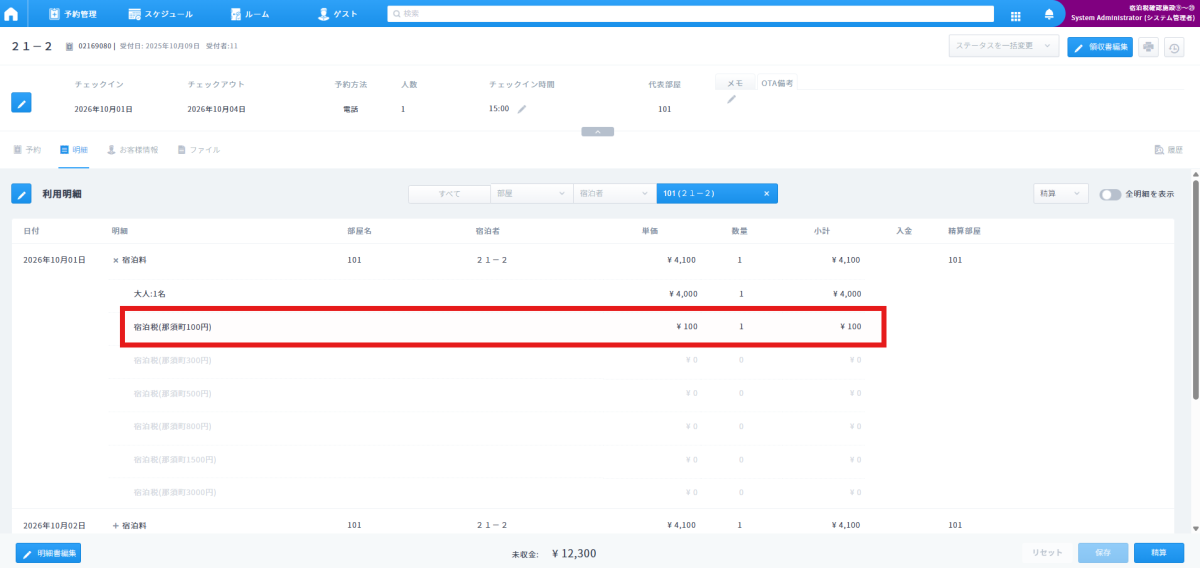Open the apps grid icon
Screen dimensions: 1200x568
click(1015, 15)
